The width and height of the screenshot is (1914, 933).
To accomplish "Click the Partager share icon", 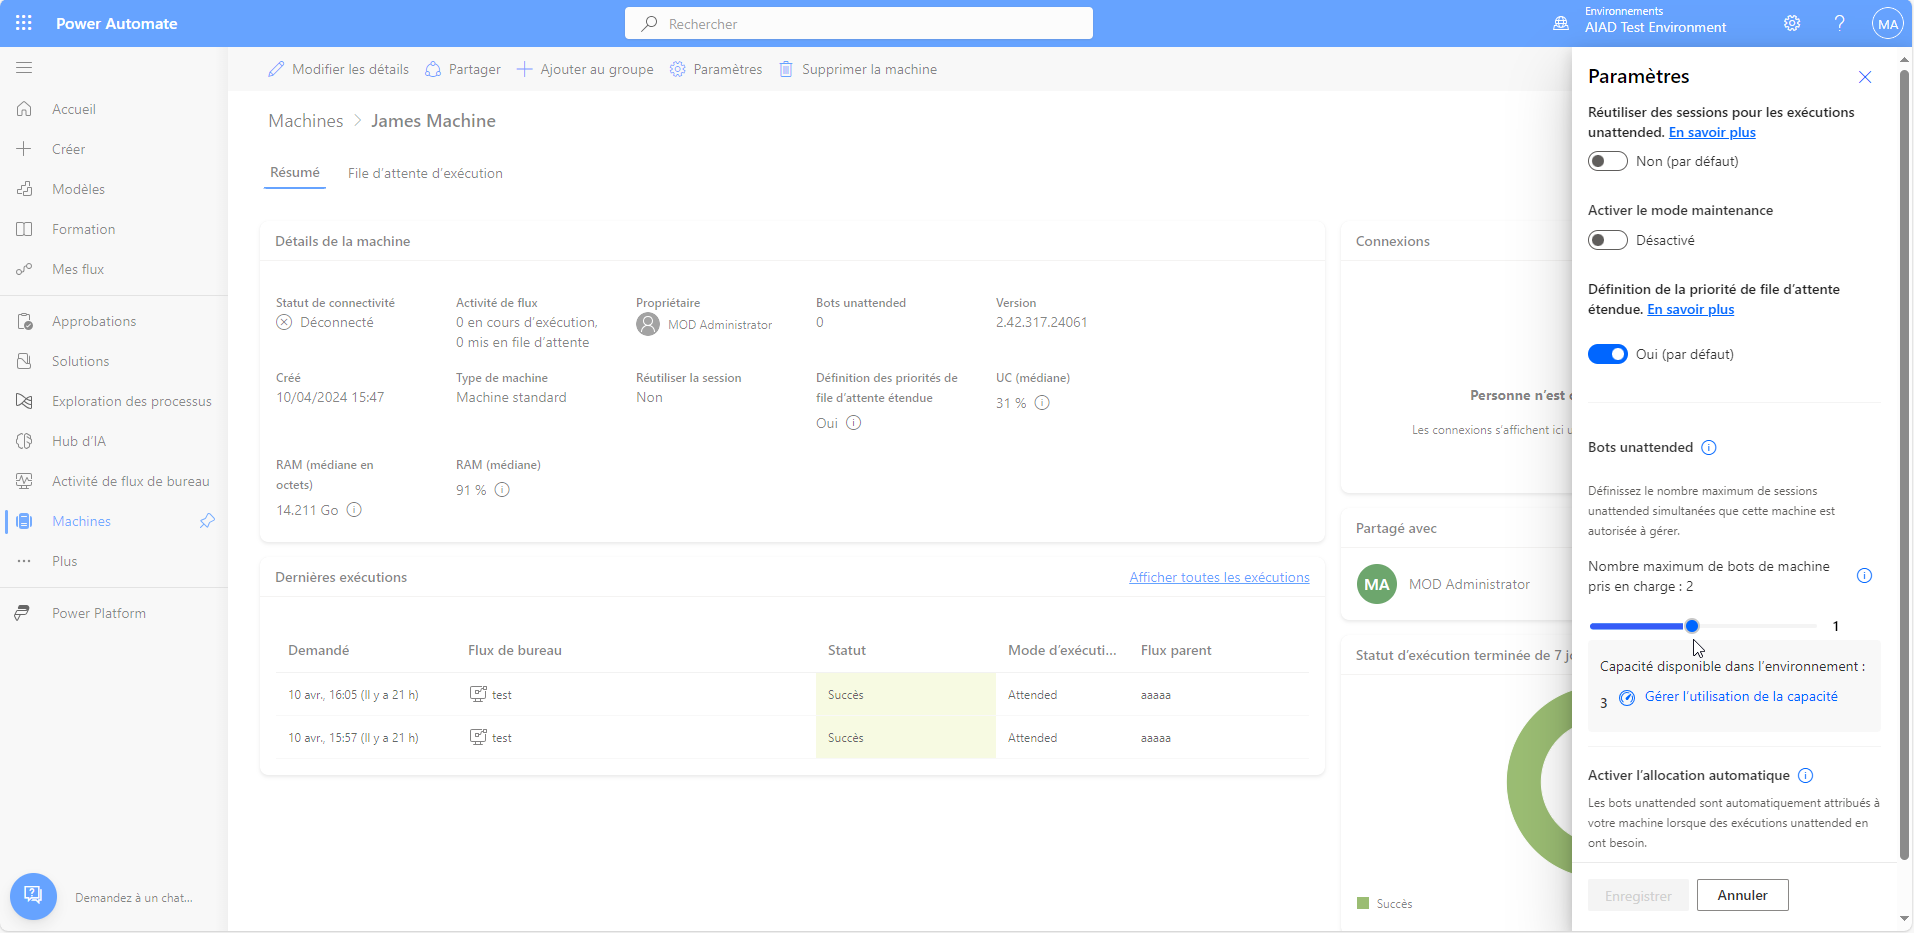I will 433,69.
